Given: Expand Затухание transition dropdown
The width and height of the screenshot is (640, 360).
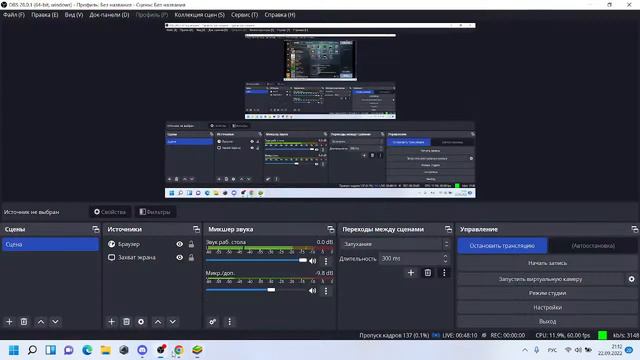Looking at the screenshot, I should click(x=396, y=244).
